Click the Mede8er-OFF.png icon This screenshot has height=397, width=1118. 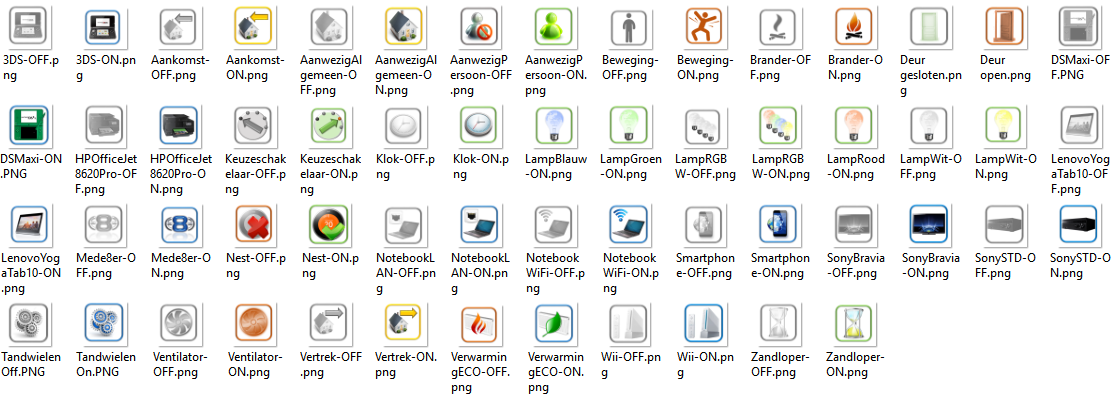(104, 224)
